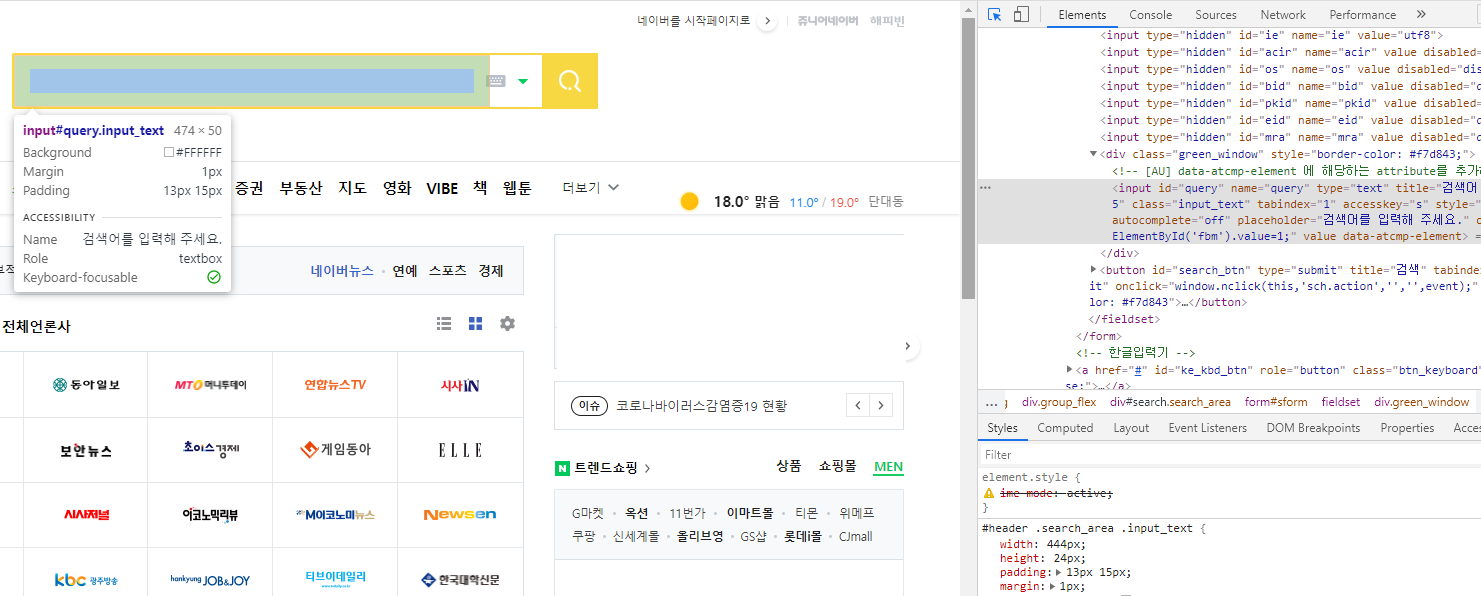Open newsstand settings gear icon
The image size is (1481, 596).
tap(507, 324)
